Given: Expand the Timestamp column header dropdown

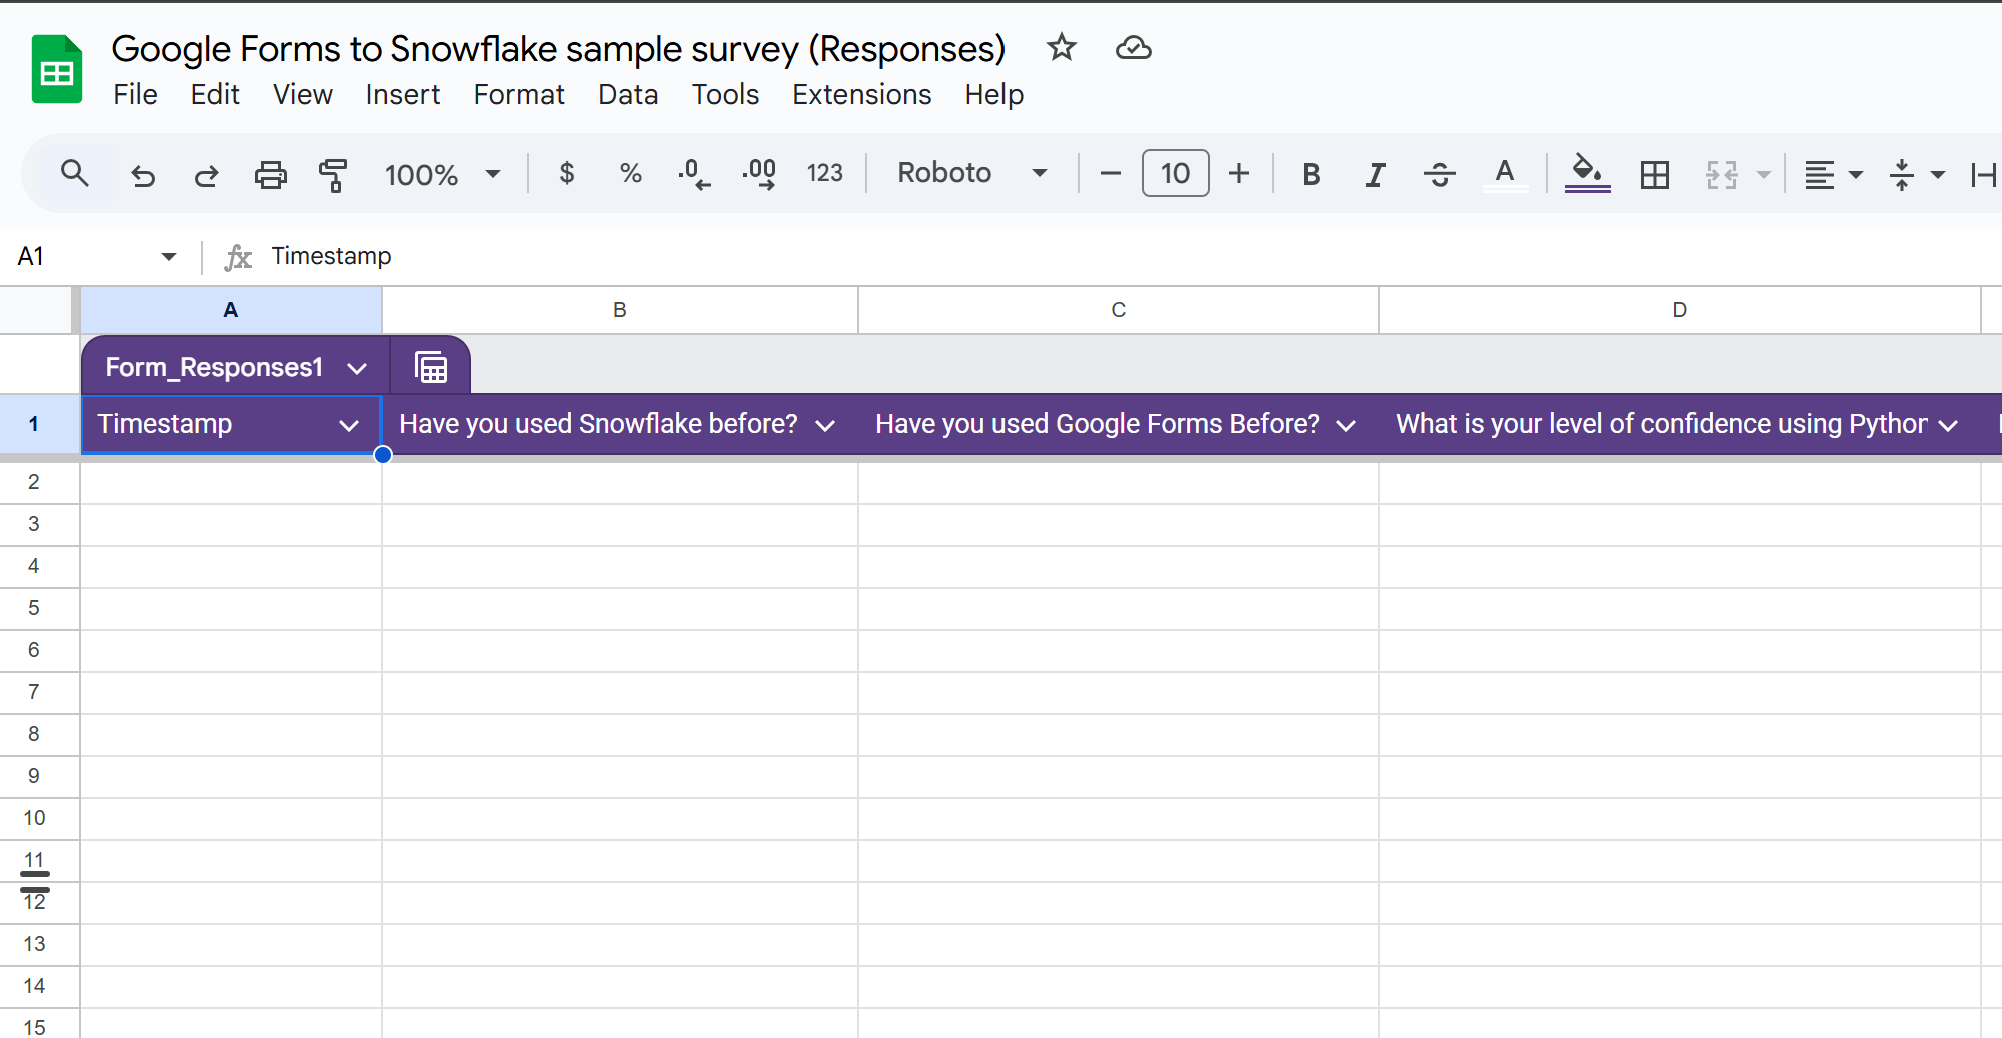Looking at the screenshot, I should (349, 425).
